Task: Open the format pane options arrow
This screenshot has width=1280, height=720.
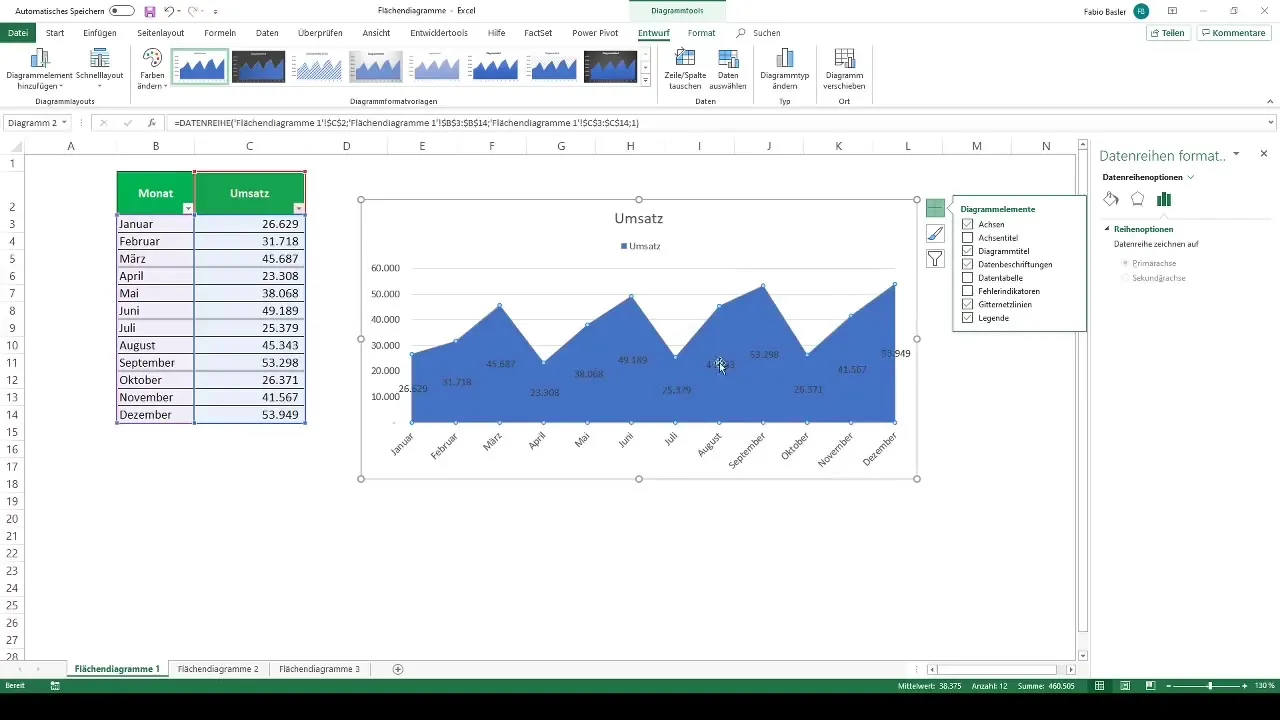Action: click(x=1237, y=154)
